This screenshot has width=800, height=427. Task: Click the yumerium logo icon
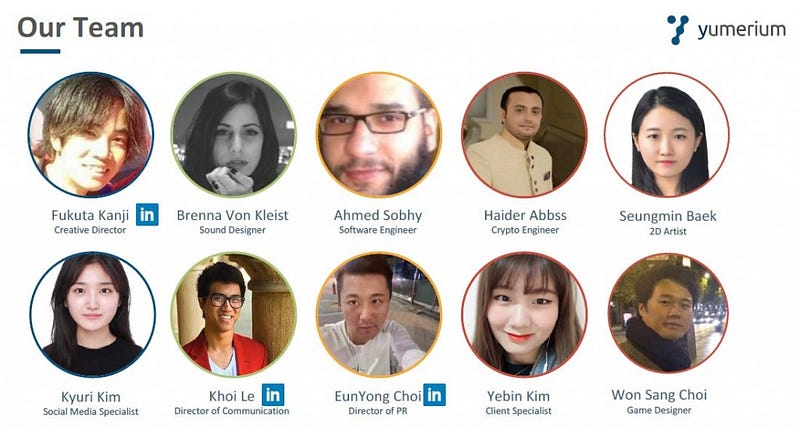coord(678,30)
